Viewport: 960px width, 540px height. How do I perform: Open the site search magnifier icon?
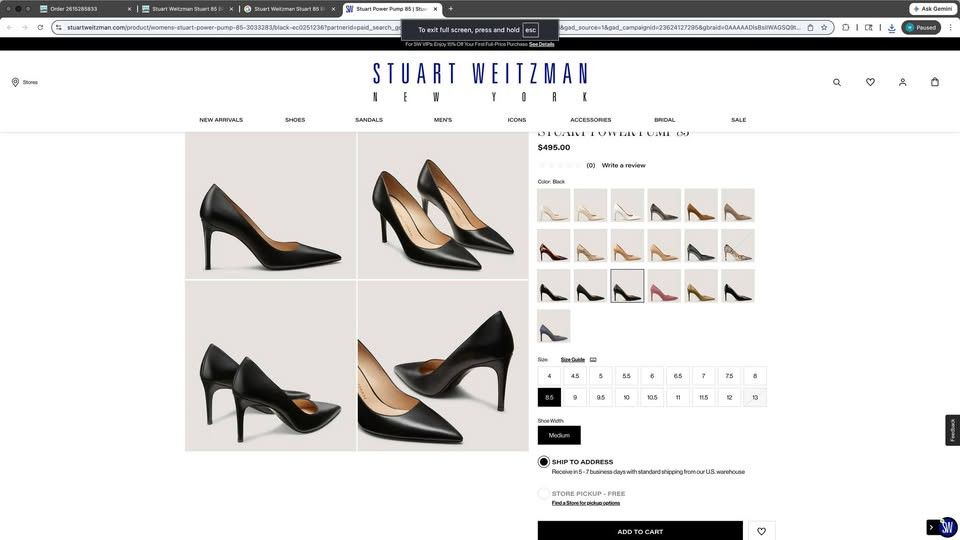(x=836, y=82)
